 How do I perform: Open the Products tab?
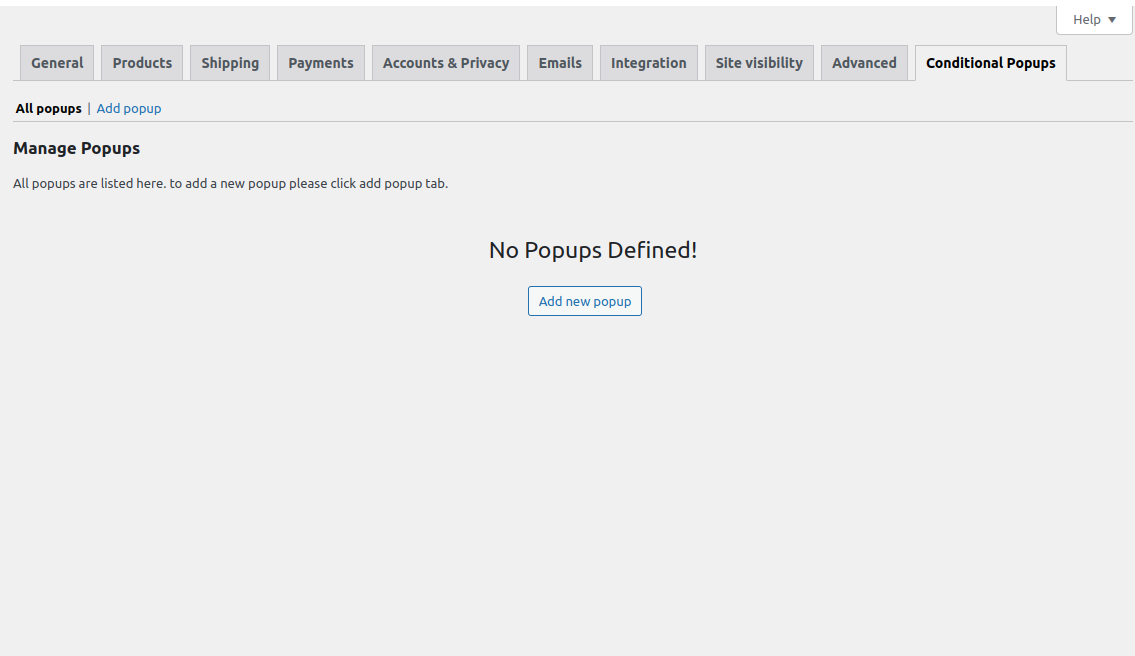tap(141, 62)
